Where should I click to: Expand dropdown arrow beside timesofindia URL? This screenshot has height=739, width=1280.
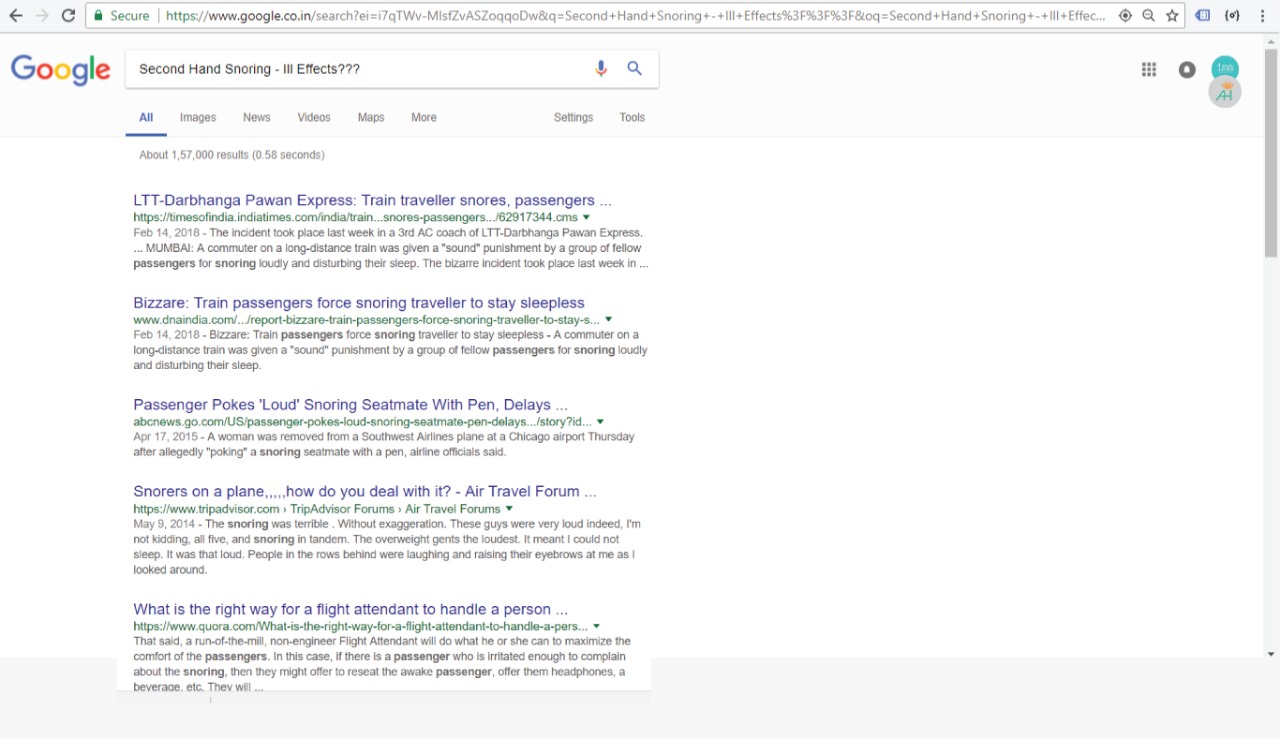tap(587, 217)
